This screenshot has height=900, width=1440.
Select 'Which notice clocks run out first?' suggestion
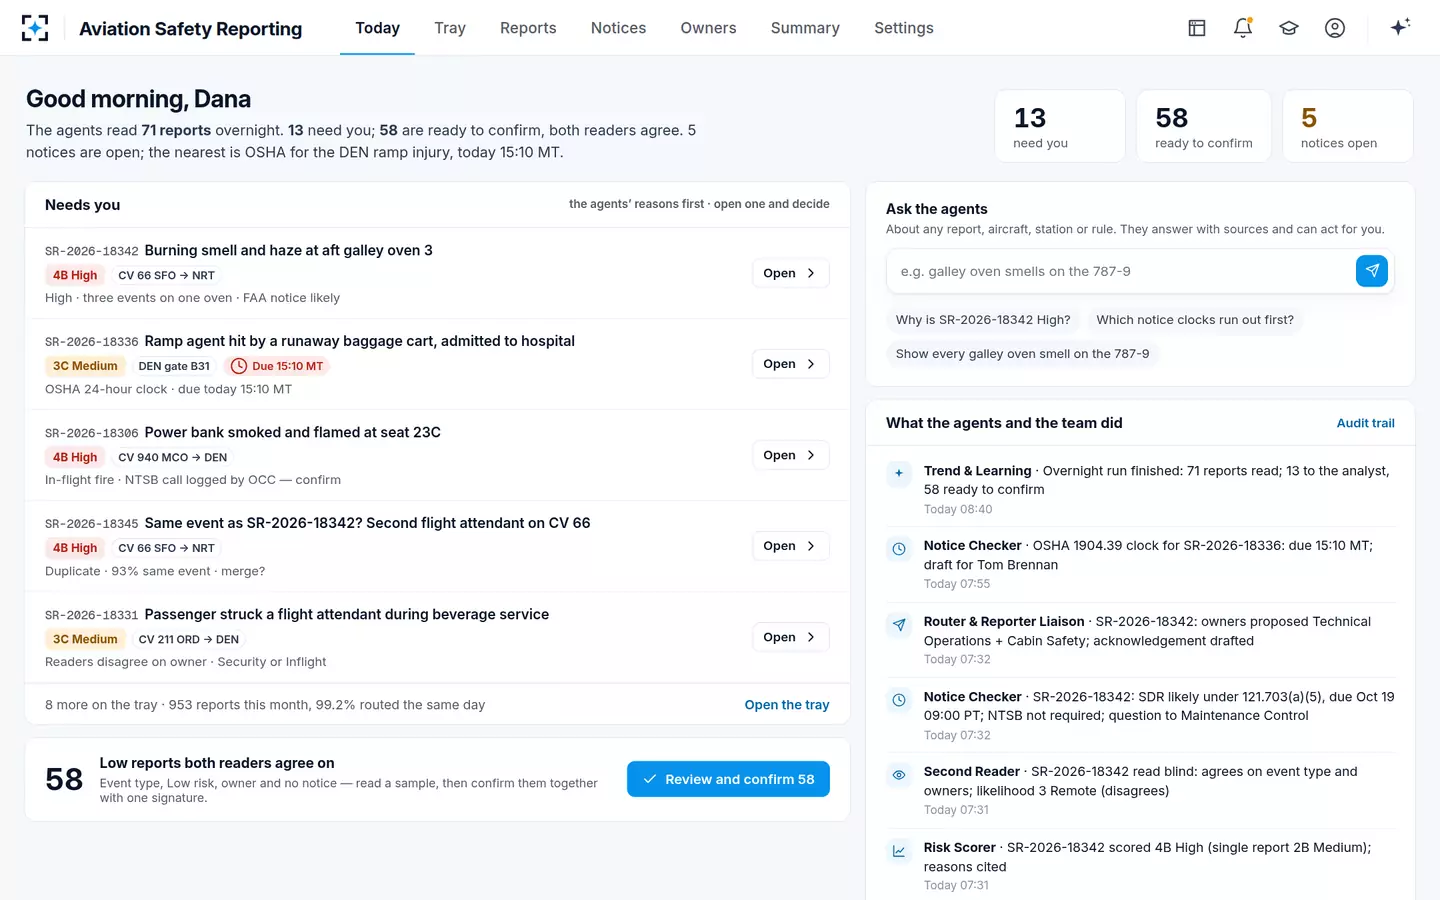pyautogui.click(x=1195, y=320)
